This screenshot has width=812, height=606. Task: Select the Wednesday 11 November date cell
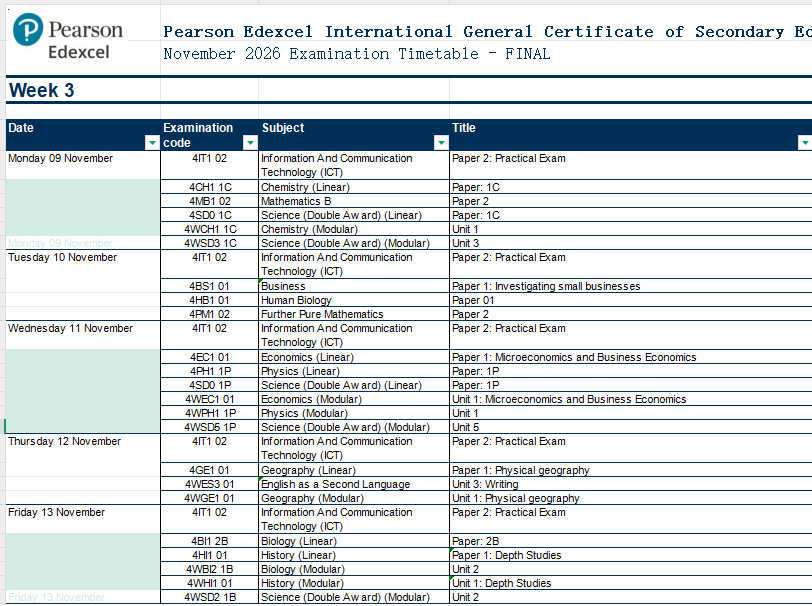(83, 335)
